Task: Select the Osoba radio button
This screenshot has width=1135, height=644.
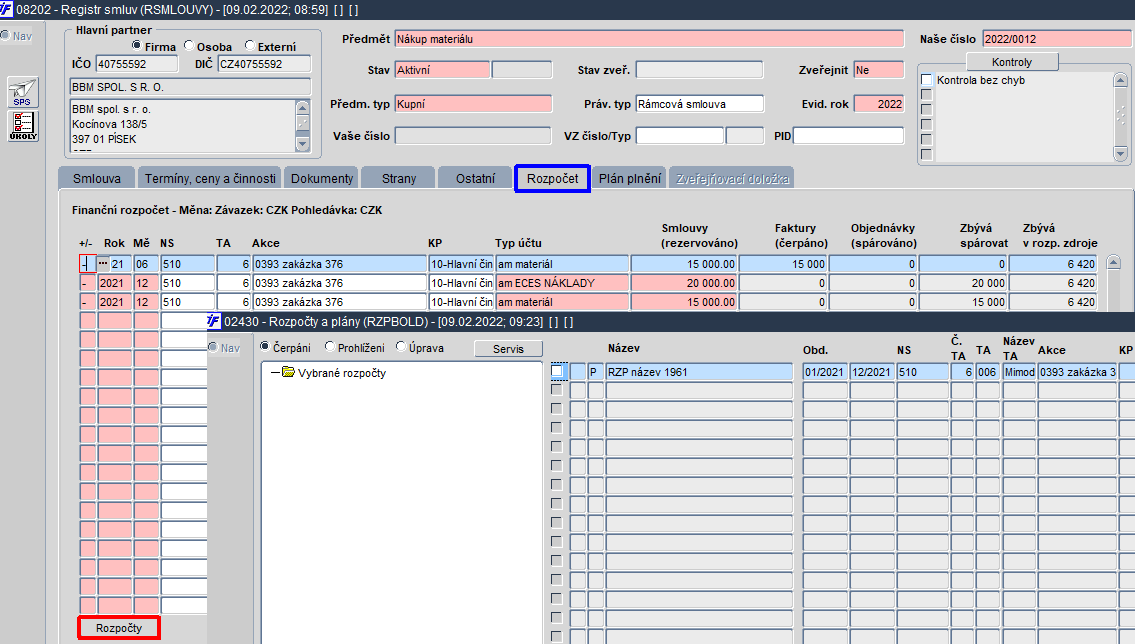Action: 189,46
